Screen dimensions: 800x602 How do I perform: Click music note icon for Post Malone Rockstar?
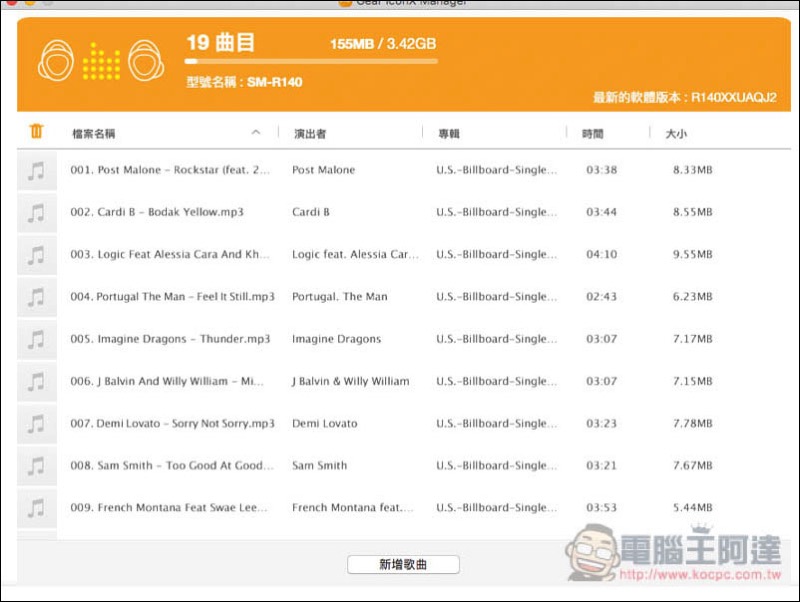click(36, 171)
